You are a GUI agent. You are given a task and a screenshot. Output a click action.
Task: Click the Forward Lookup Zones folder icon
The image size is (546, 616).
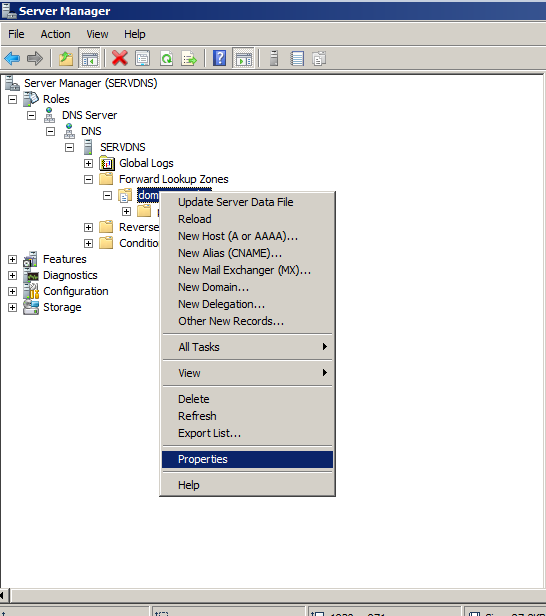106,179
